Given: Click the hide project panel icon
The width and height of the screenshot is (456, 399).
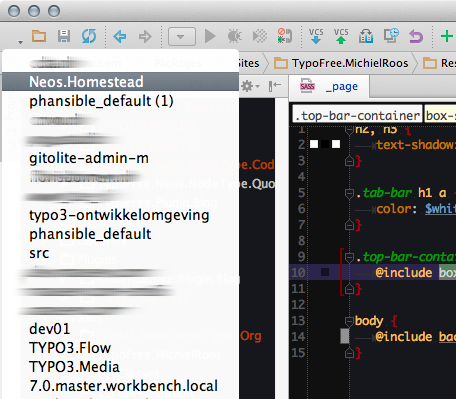Looking at the screenshot, I should coord(275,86).
